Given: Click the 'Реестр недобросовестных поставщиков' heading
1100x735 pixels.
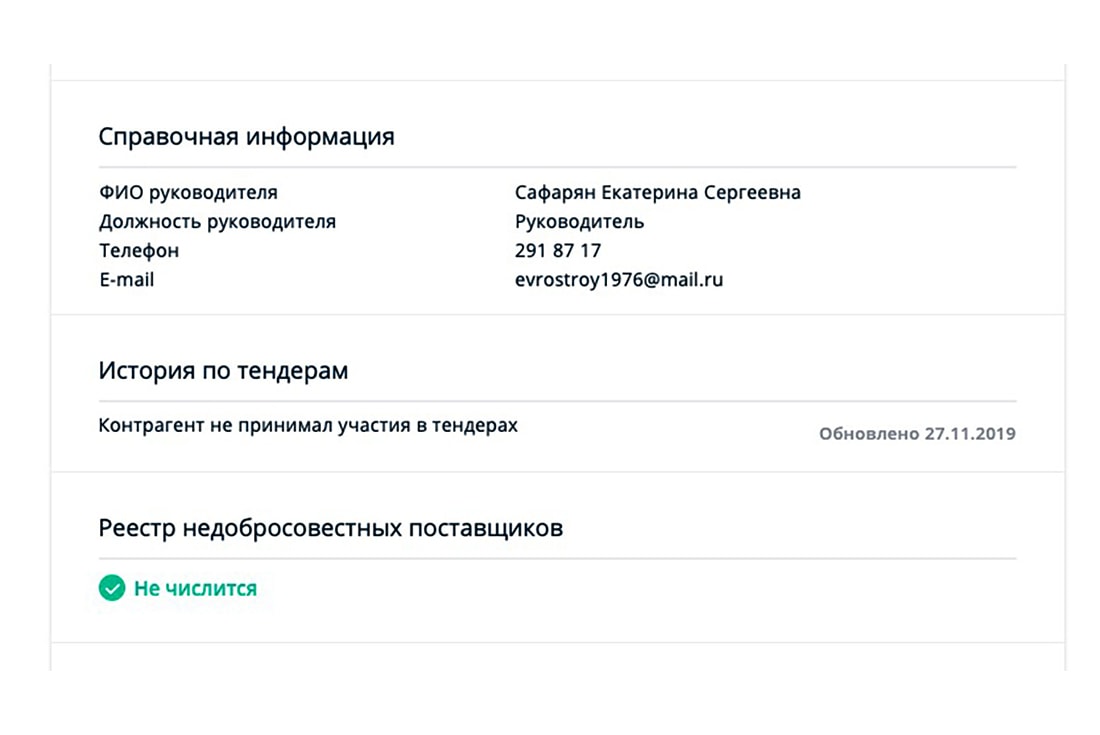Looking at the screenshot, I should click(330, 528).
